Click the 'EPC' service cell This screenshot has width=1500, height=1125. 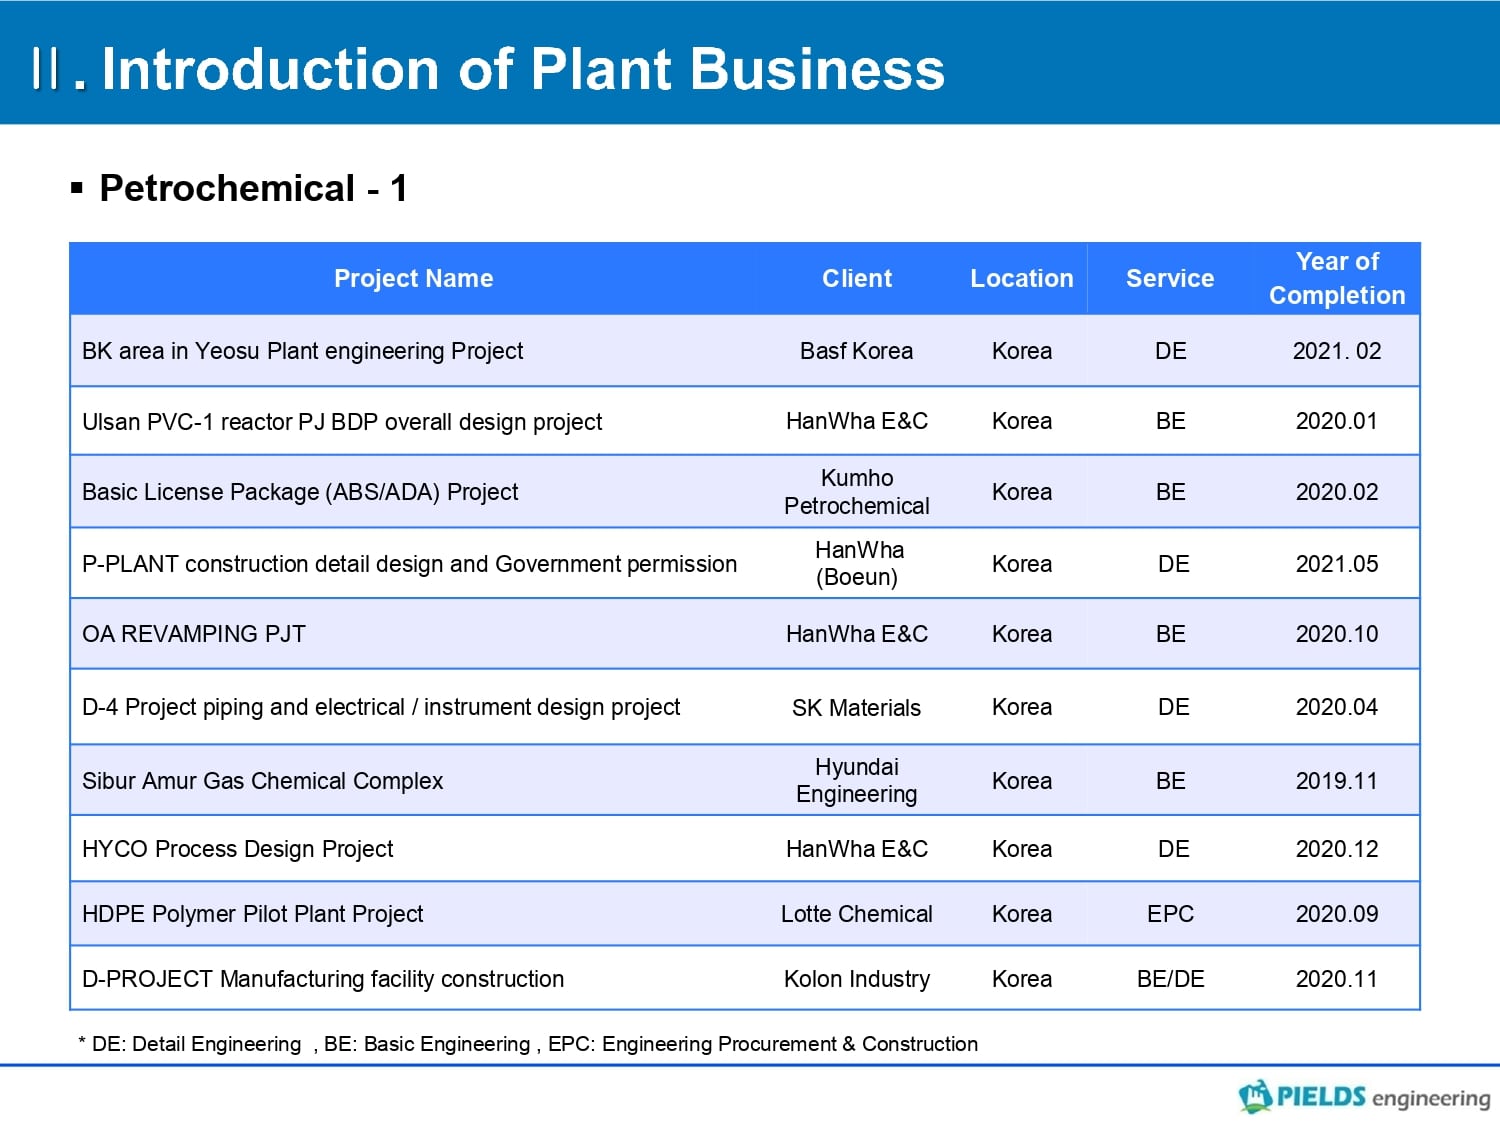pos(1170,914)
